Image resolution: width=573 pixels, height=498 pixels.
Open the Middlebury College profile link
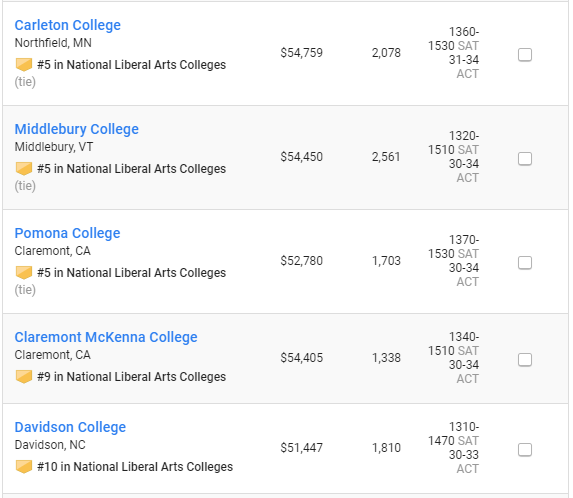pyautogui.click(x=77, y=129)
